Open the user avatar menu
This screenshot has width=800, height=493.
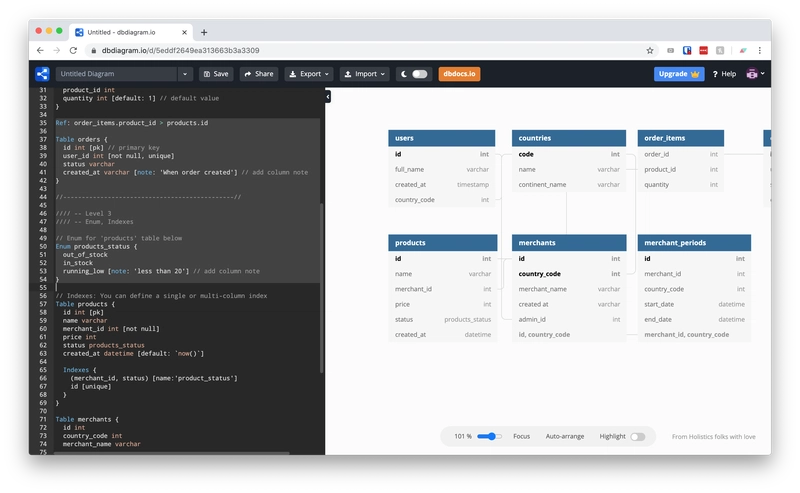click(755, 74)
